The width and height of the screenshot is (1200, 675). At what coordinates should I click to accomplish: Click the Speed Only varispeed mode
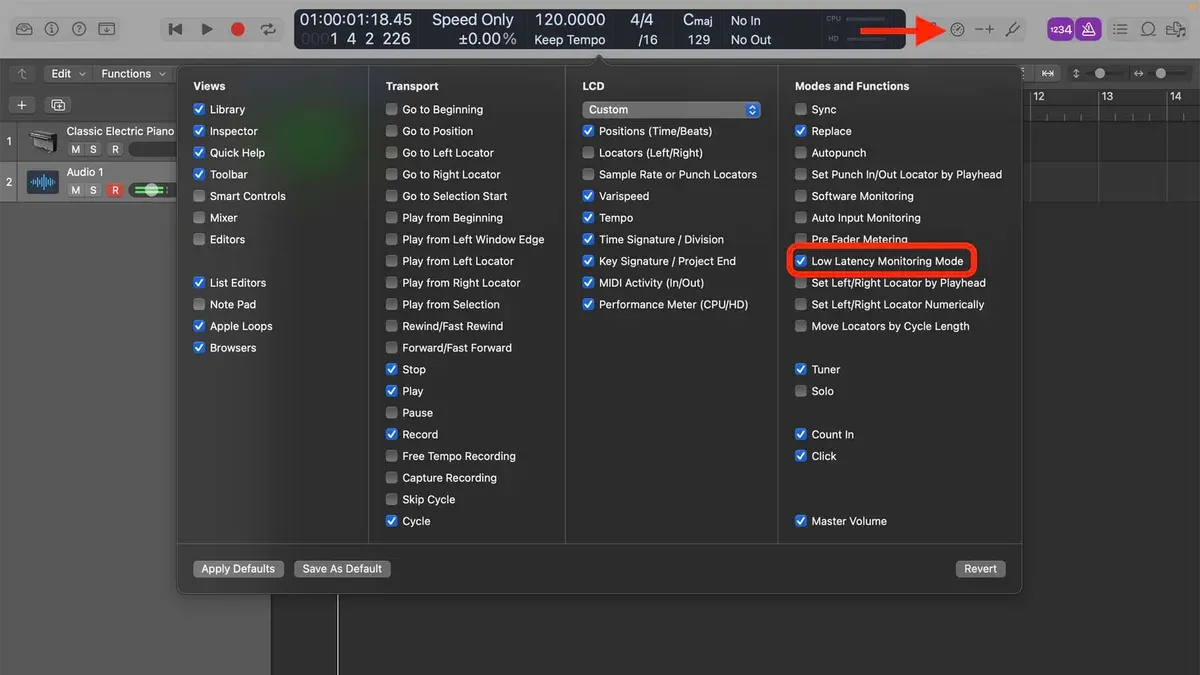(473, 20)
